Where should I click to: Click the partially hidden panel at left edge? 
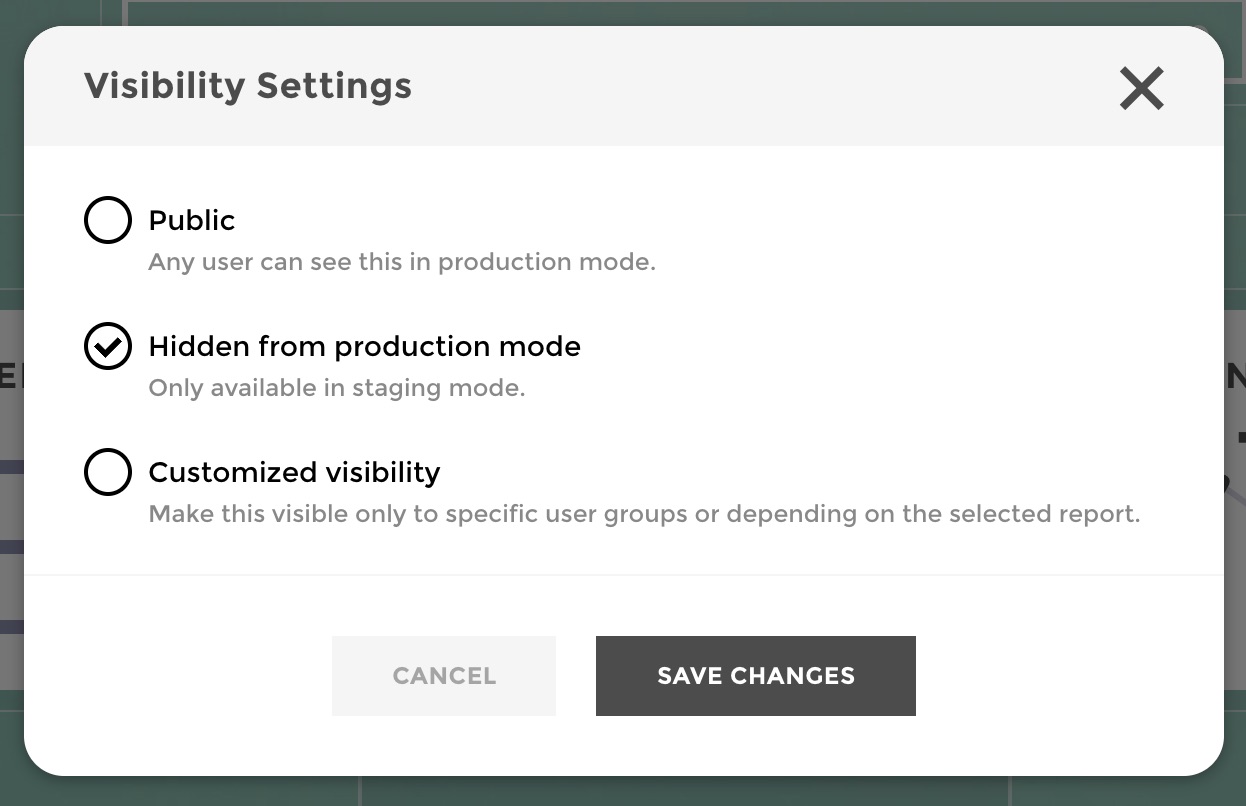click(10, 500)
